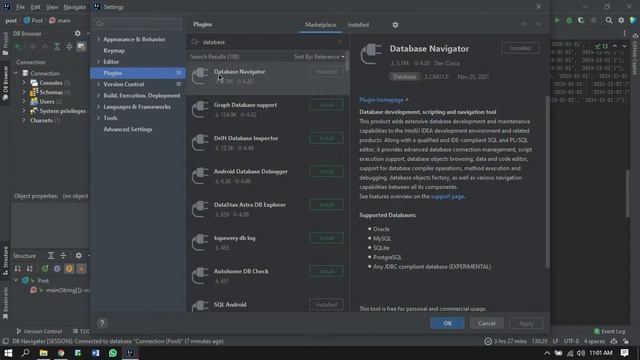Open Plugins gear menu beside Installed tab
Image resolution: width=640 pixels, height=360 pixels.
point(395,25)
